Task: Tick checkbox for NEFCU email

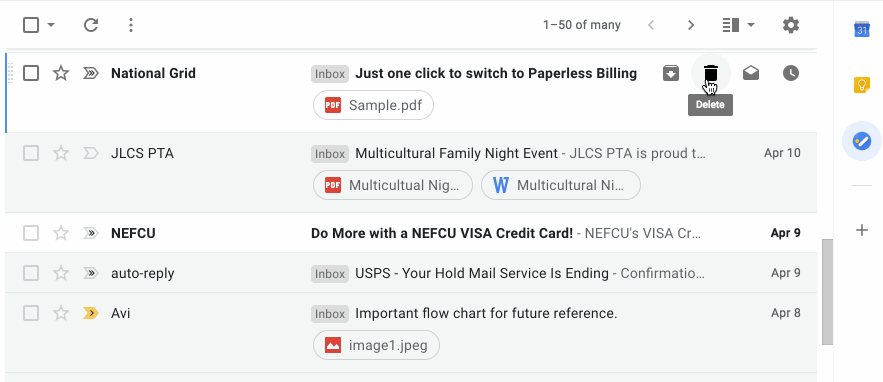Action: (x=31, y=233)
